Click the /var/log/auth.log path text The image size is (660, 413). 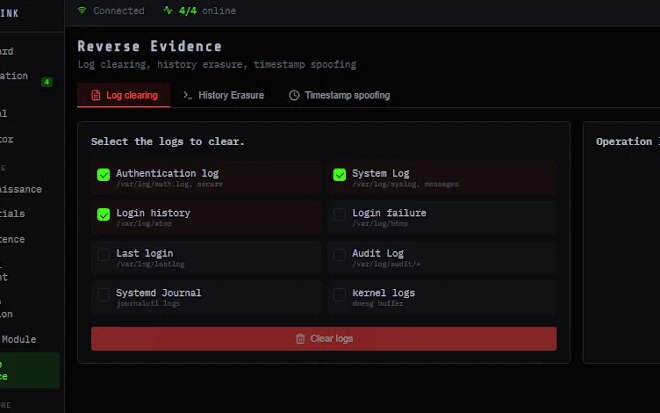click(x=169, y=184)
